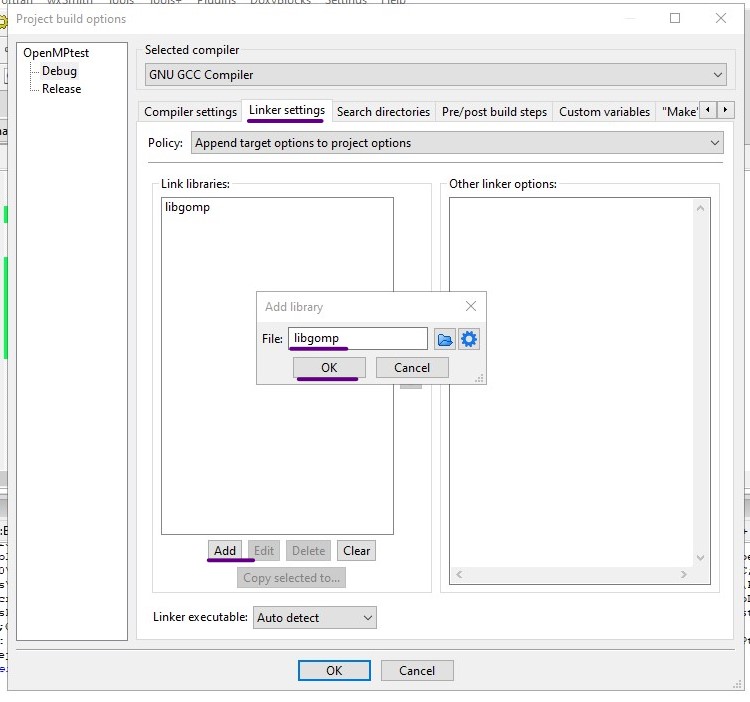750x702 pixels.
Task: Click up arrow of linker options scrollbar
Action: pyautogui.click(x=700, y=208)
